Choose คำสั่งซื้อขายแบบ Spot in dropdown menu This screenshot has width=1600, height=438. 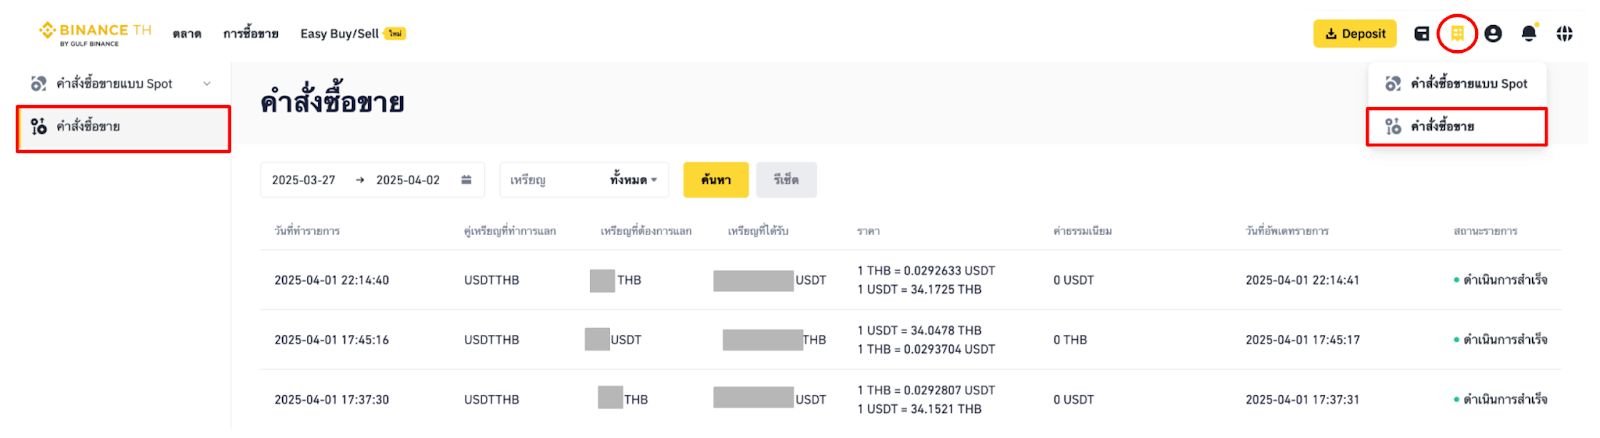click(x=1457, y=84)
